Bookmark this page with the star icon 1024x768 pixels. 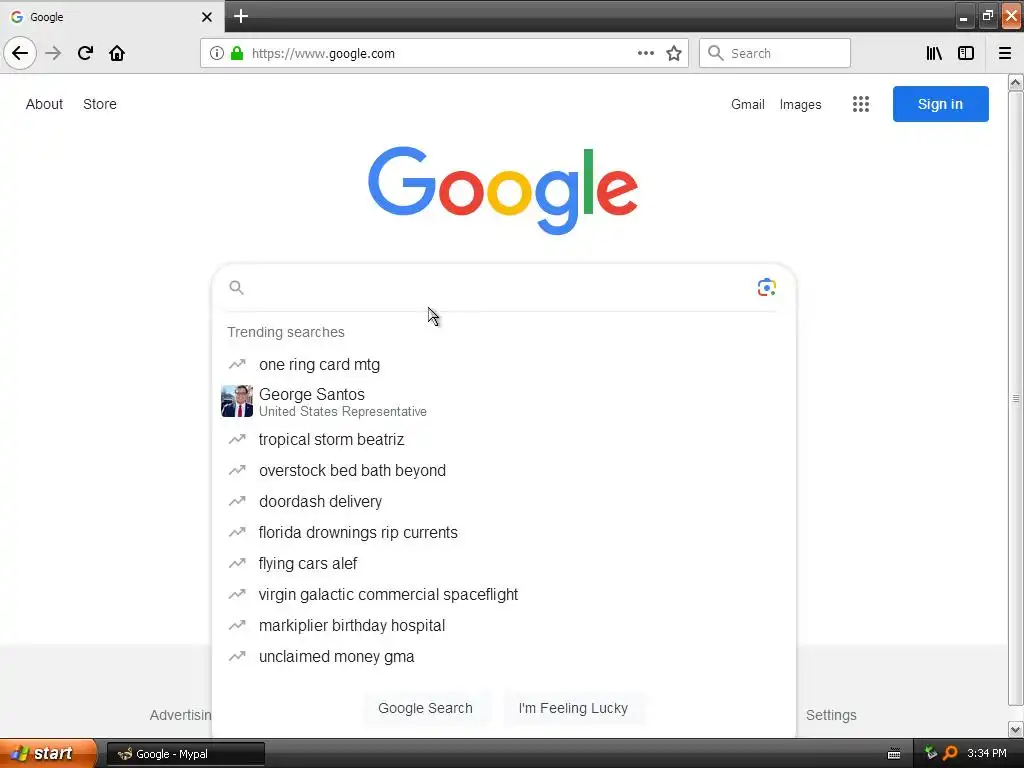pyautogui.click(x=674, y=53)
